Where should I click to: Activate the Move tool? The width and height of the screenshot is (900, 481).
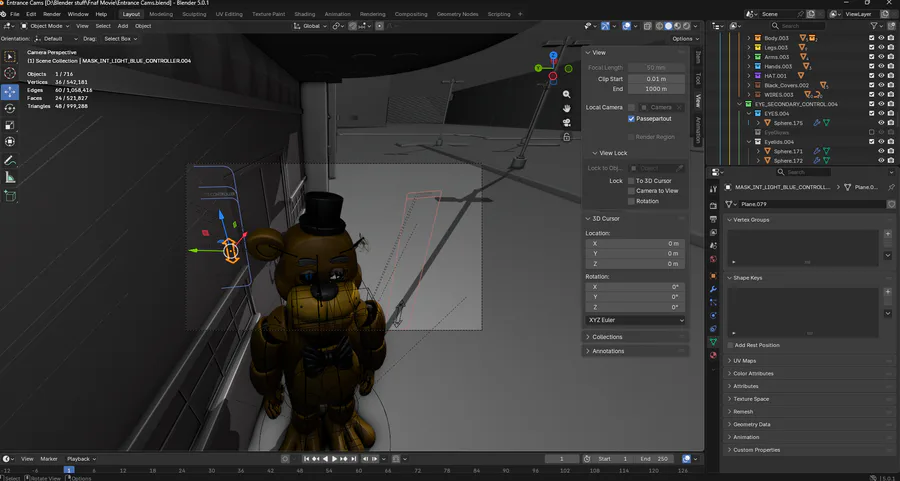[10, 92]
